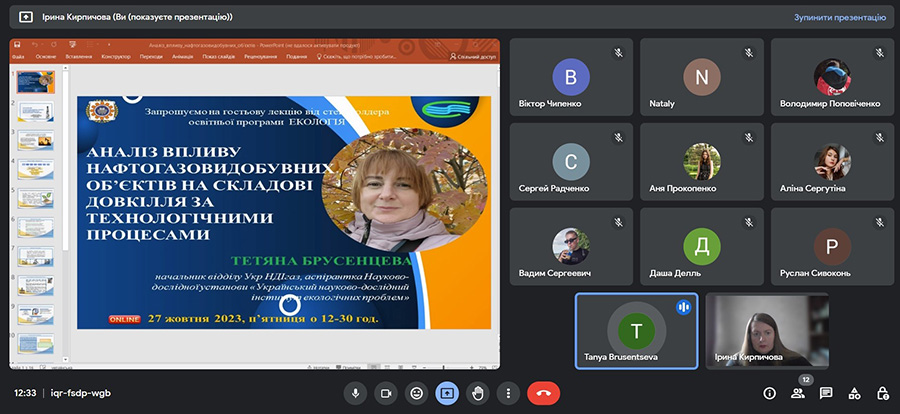
Task: Click the PowerPoint Undo arrow
Action: point(34,44)
